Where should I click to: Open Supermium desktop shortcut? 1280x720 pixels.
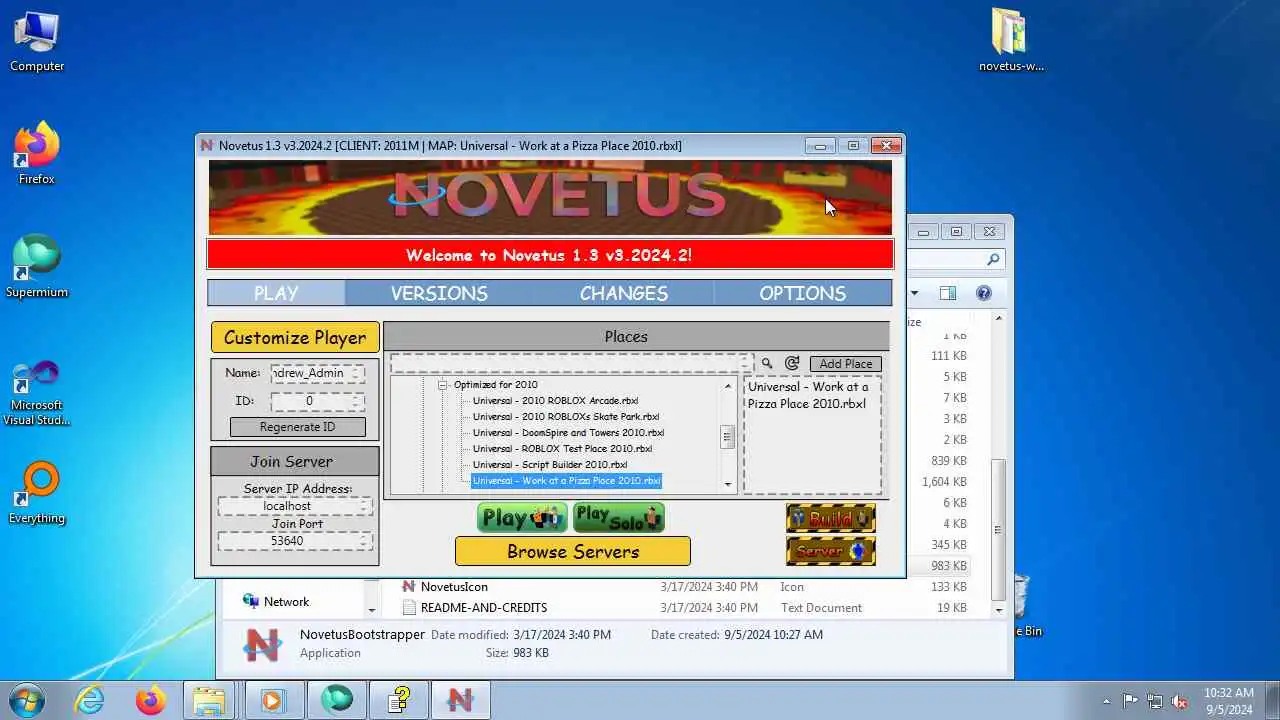point(37,266)
